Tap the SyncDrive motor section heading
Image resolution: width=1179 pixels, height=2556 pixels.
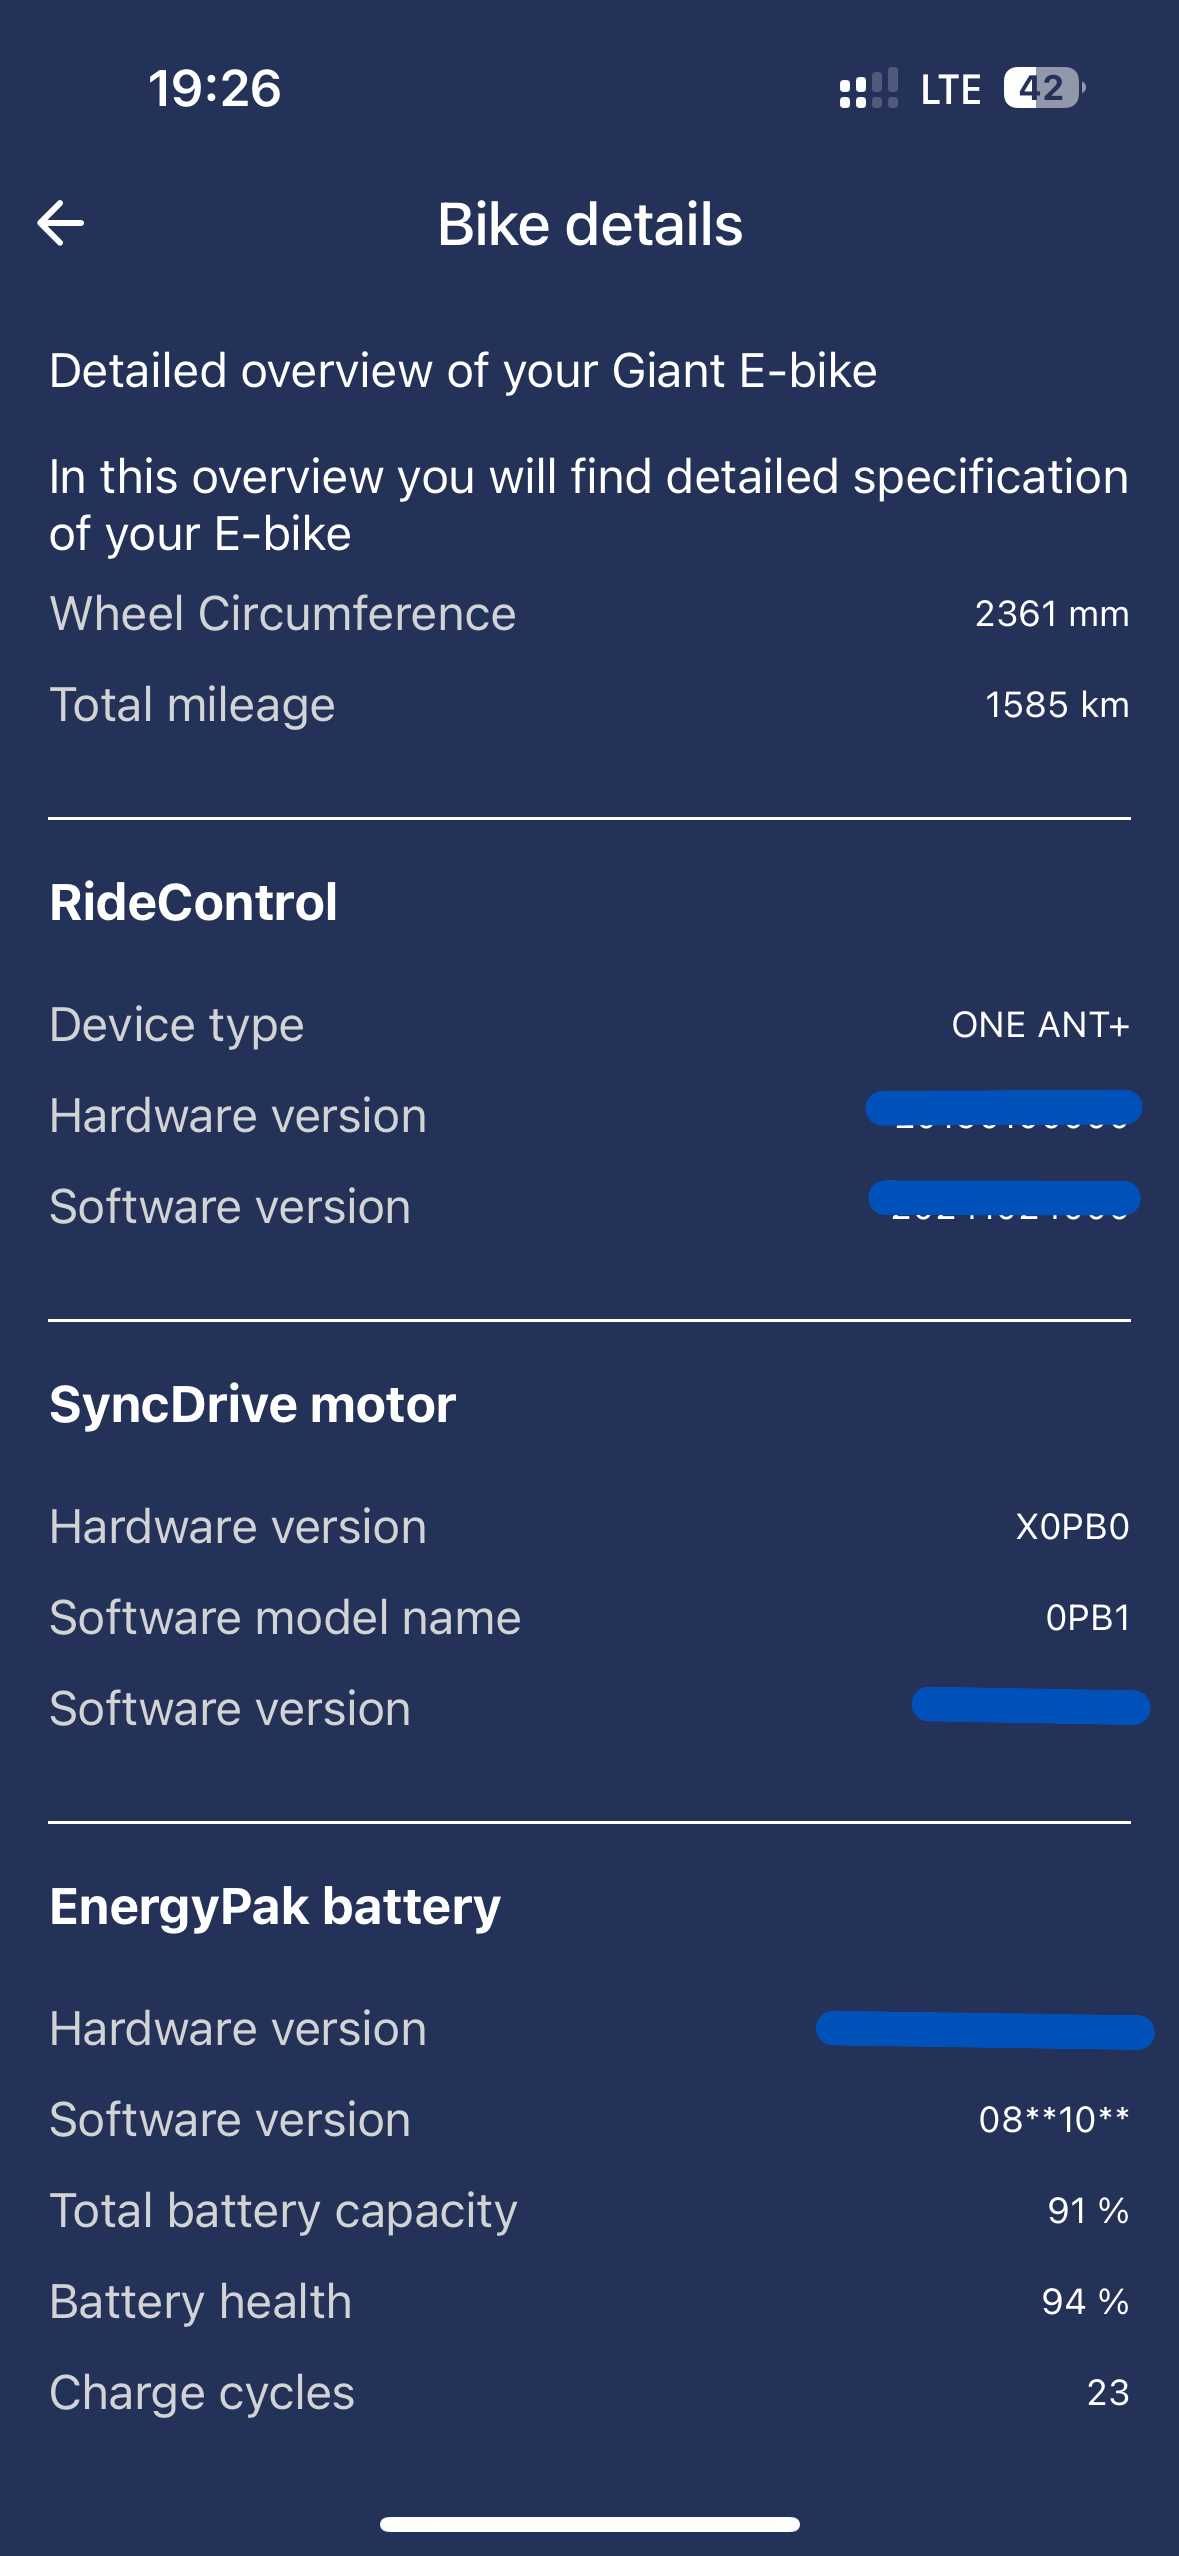pos(252,1404)
